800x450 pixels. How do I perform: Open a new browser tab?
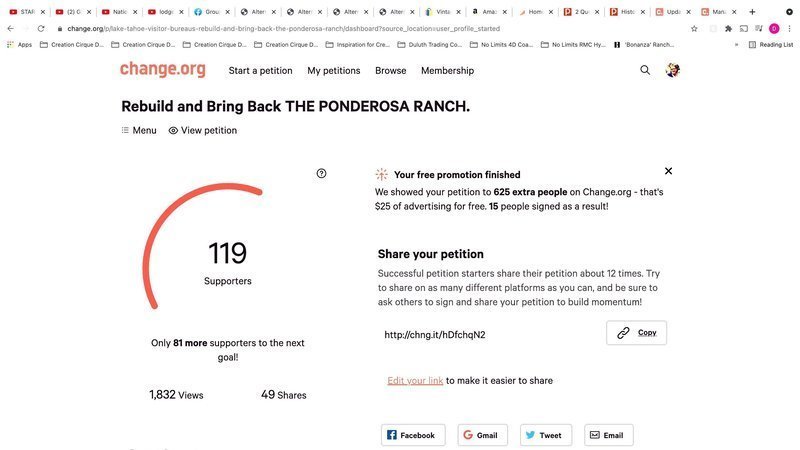point(752,11)
